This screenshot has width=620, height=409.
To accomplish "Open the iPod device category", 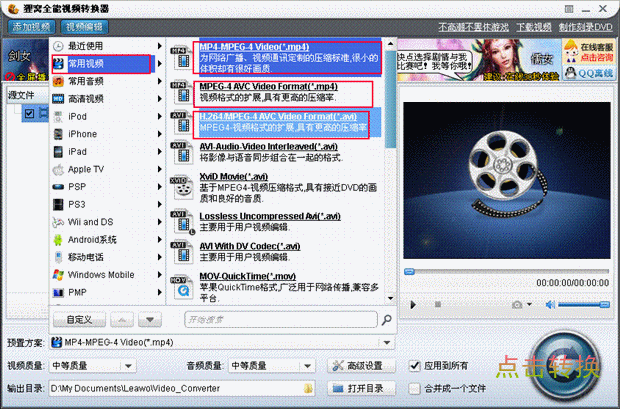I will pos(107,116).
